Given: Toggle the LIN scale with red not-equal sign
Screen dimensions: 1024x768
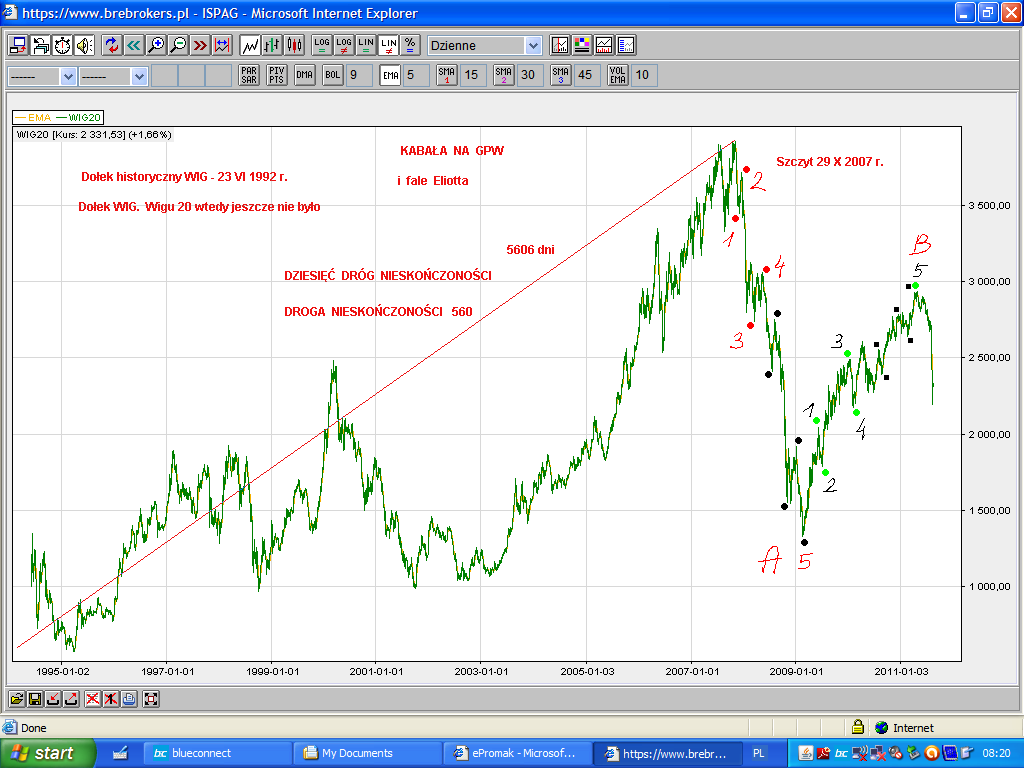Looking at the screenshot, I should [x=389, y=45].
